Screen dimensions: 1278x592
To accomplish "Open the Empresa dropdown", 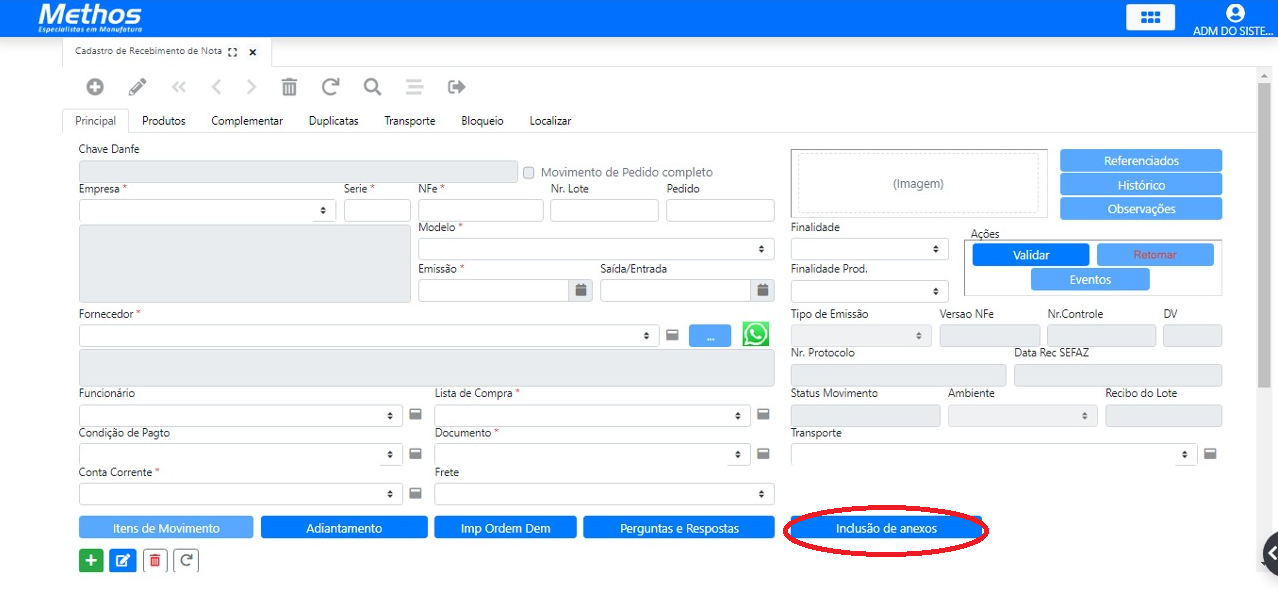I will pos(208,211).
